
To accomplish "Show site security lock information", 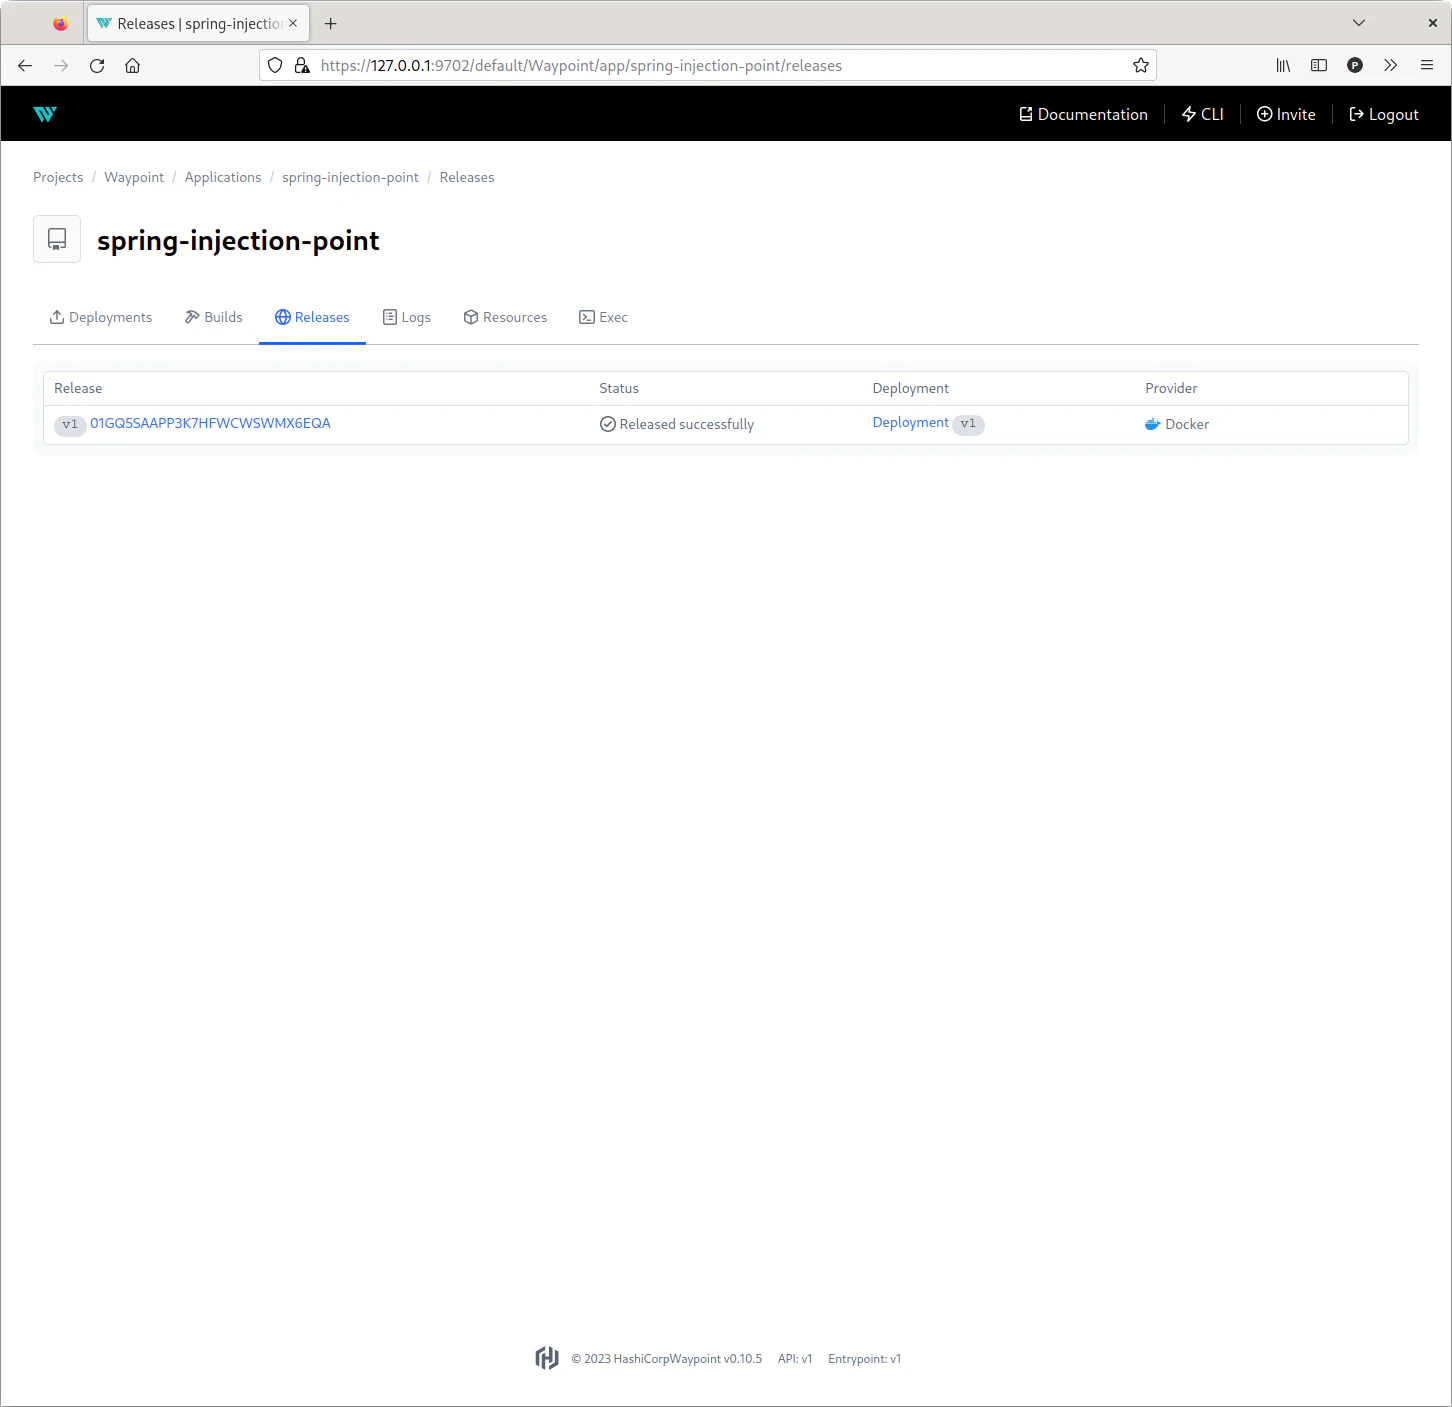I will click(302, 66).
